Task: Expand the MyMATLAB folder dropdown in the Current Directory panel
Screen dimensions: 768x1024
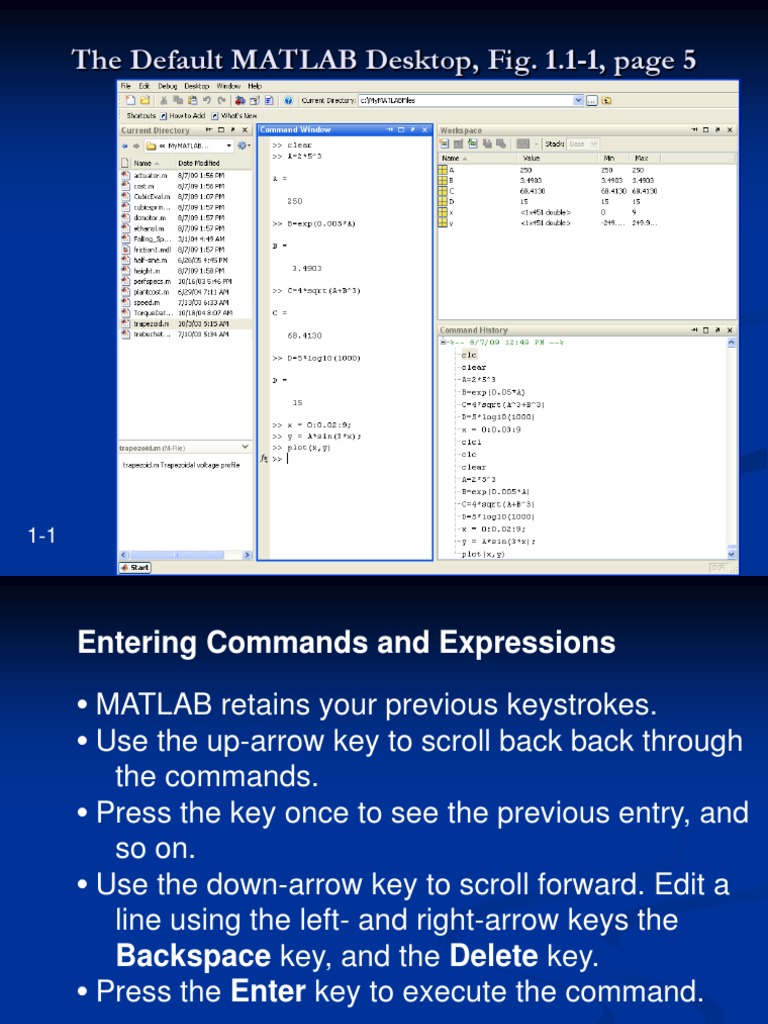Action: pos(229,146)
